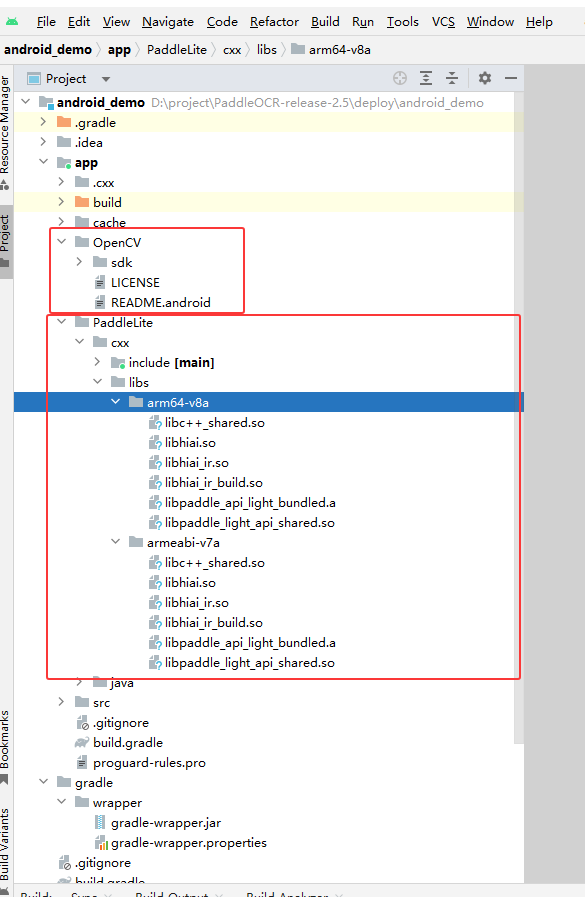
Task: Open the Project panel gear settings
Action: [x=485, y=78]
